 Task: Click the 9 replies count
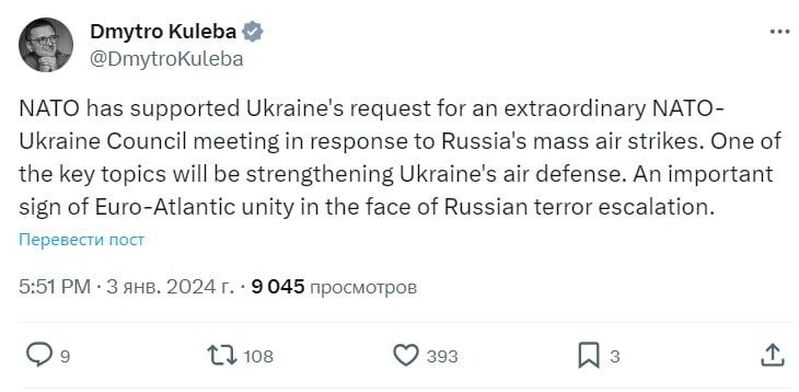coord(65,356)
